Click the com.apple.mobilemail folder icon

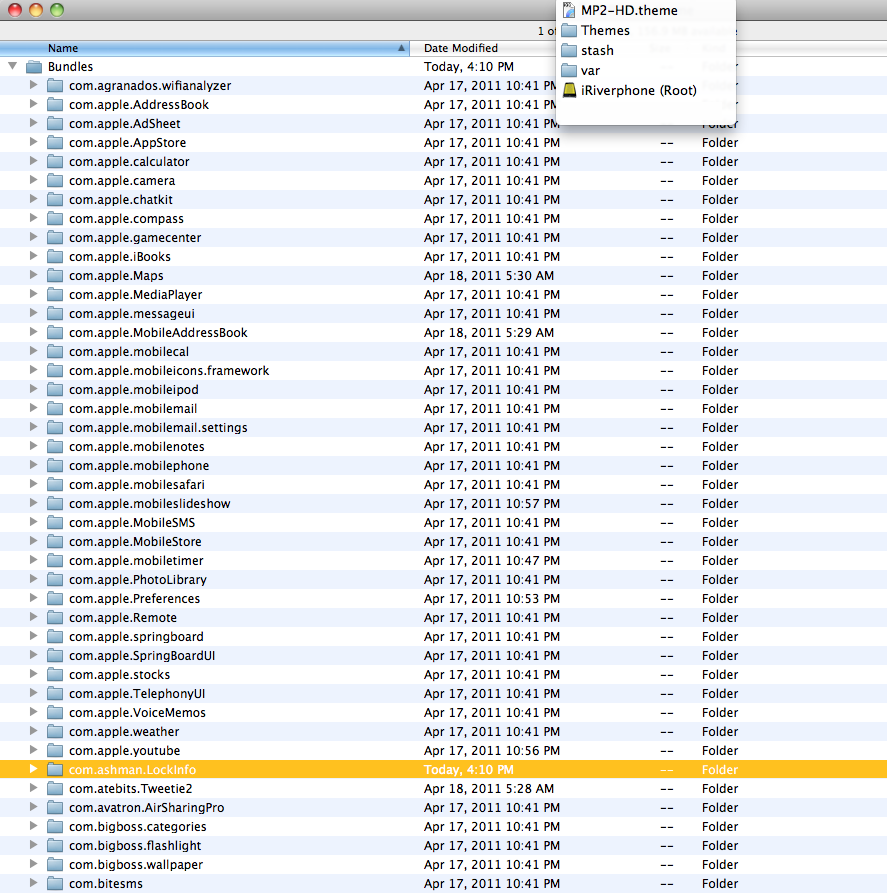tap(55, 409)
